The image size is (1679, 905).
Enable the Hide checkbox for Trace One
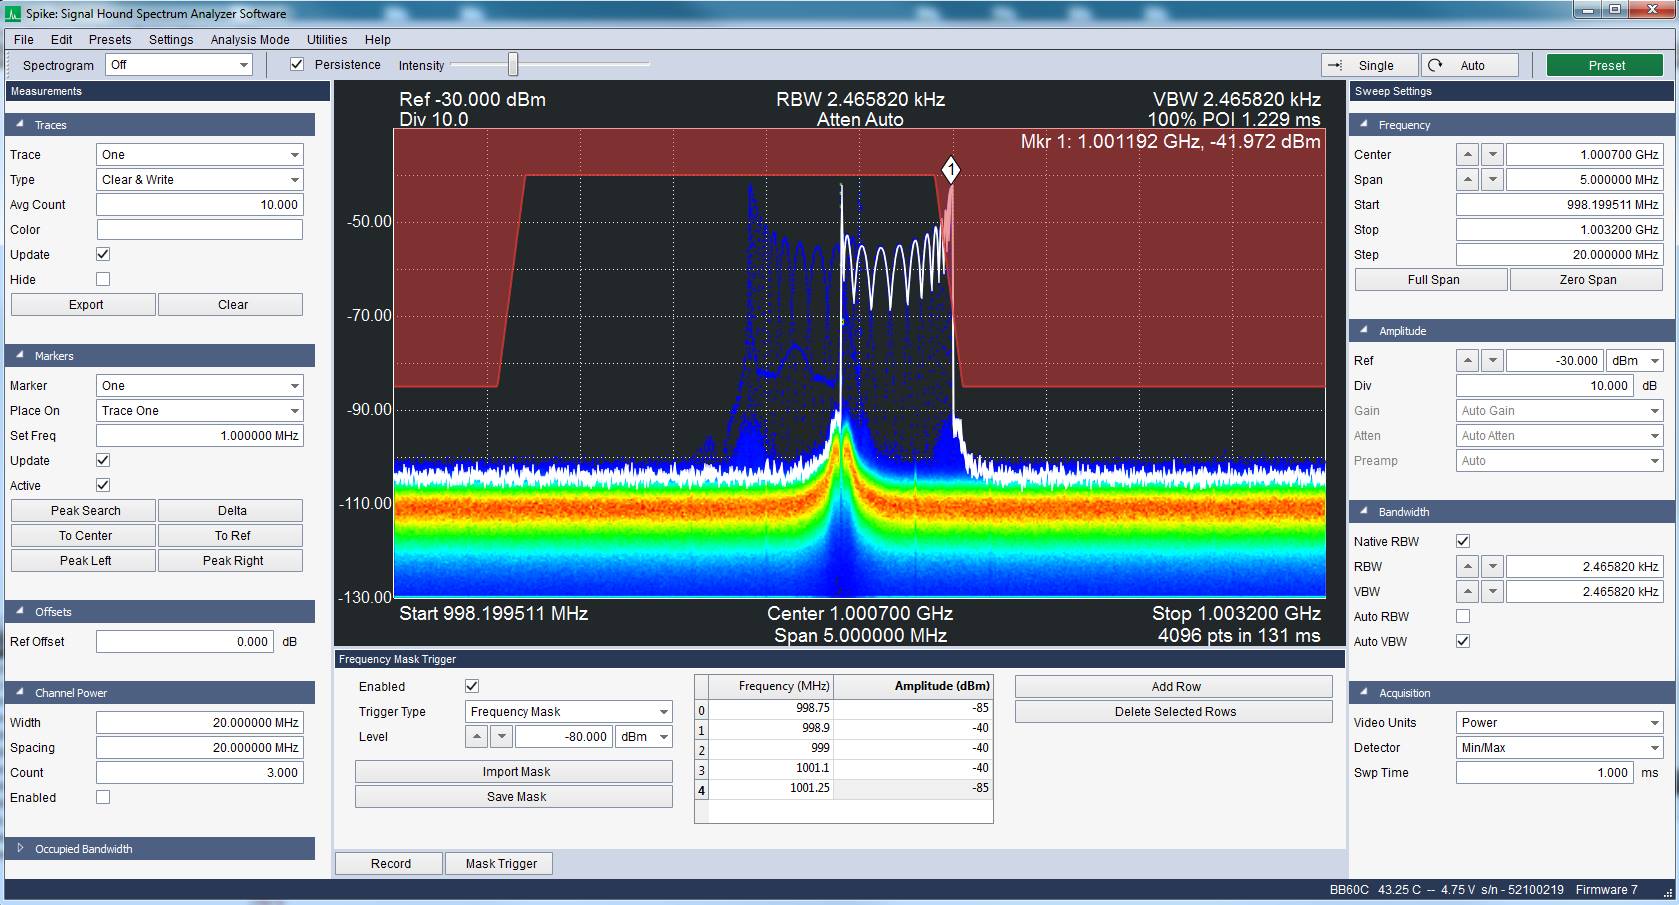tap(102, 279)
